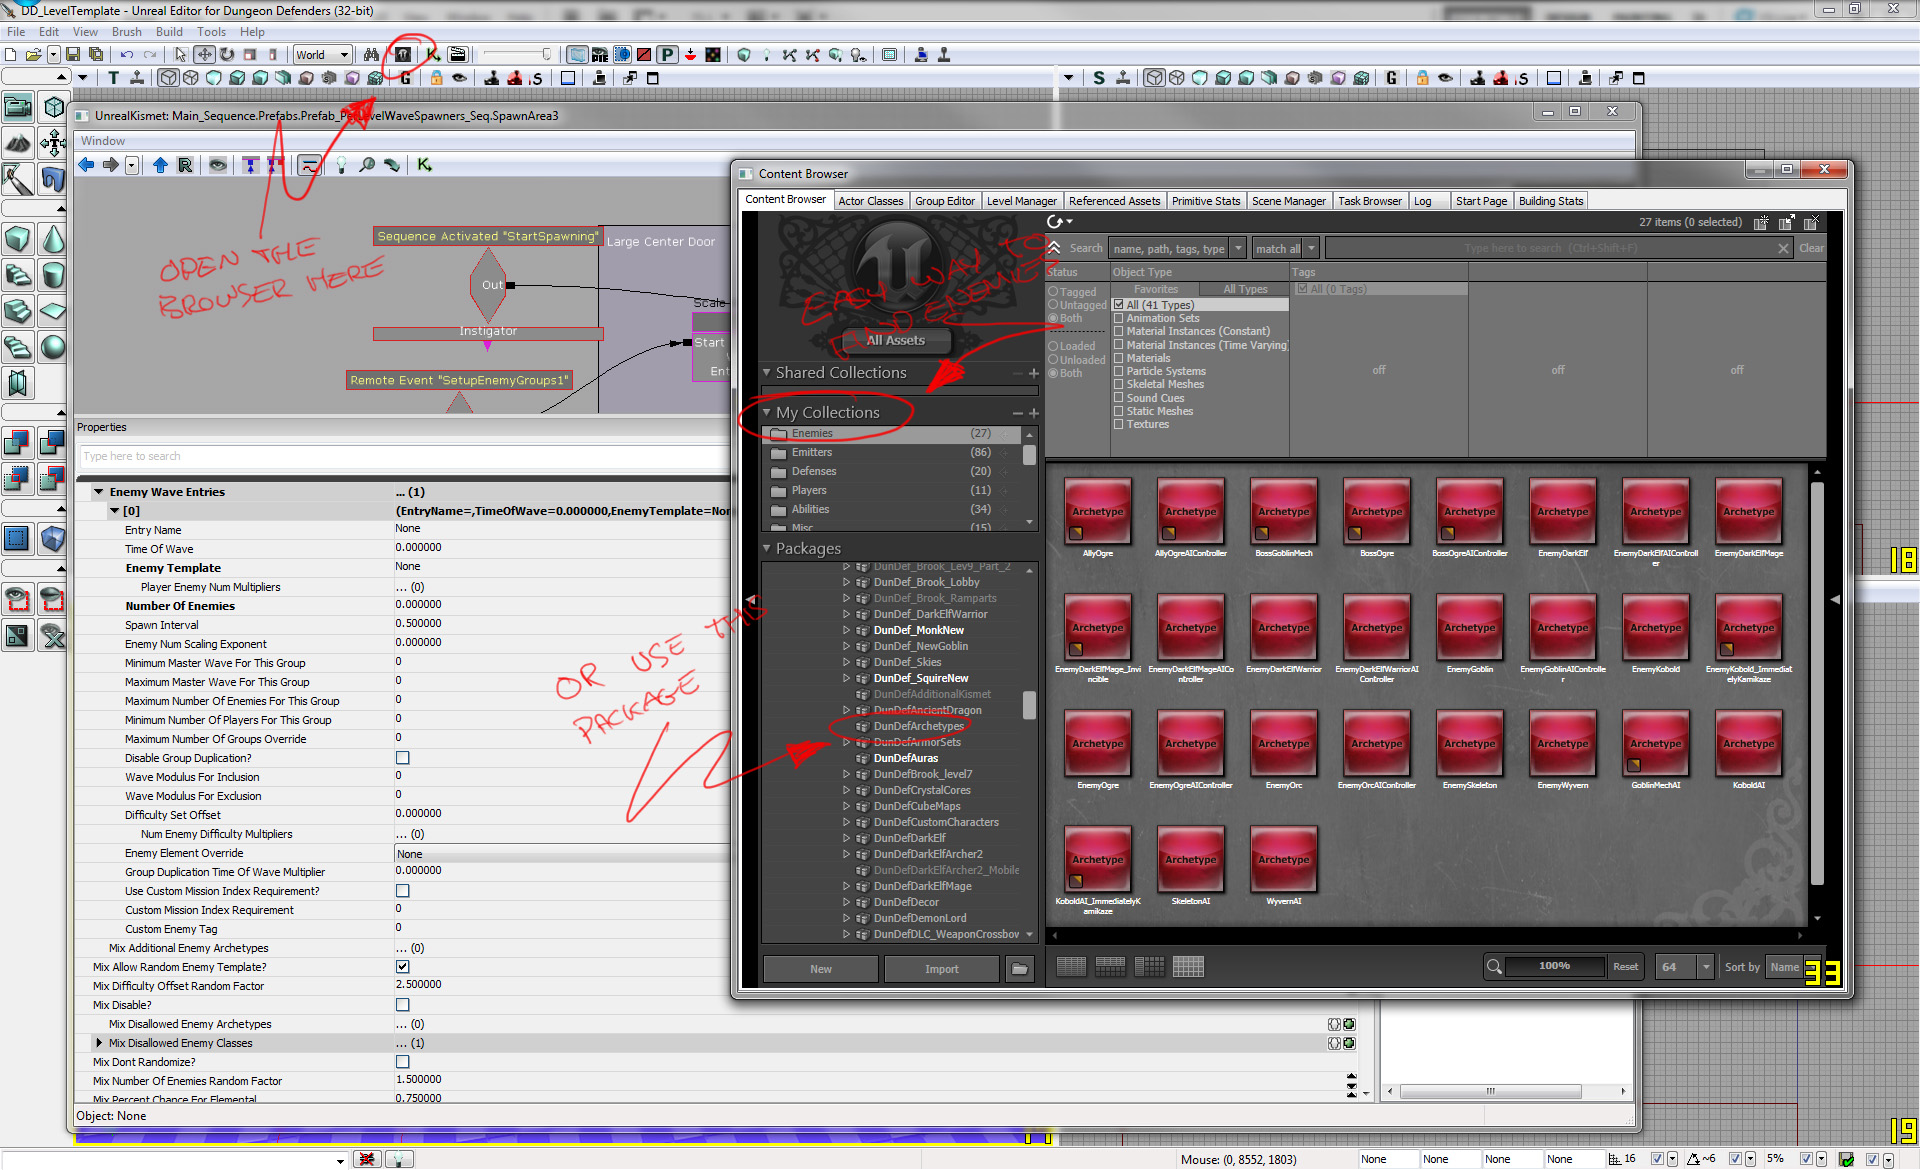
Task: Open the Kismet Window menu
Action: click(x=103, y=141)
